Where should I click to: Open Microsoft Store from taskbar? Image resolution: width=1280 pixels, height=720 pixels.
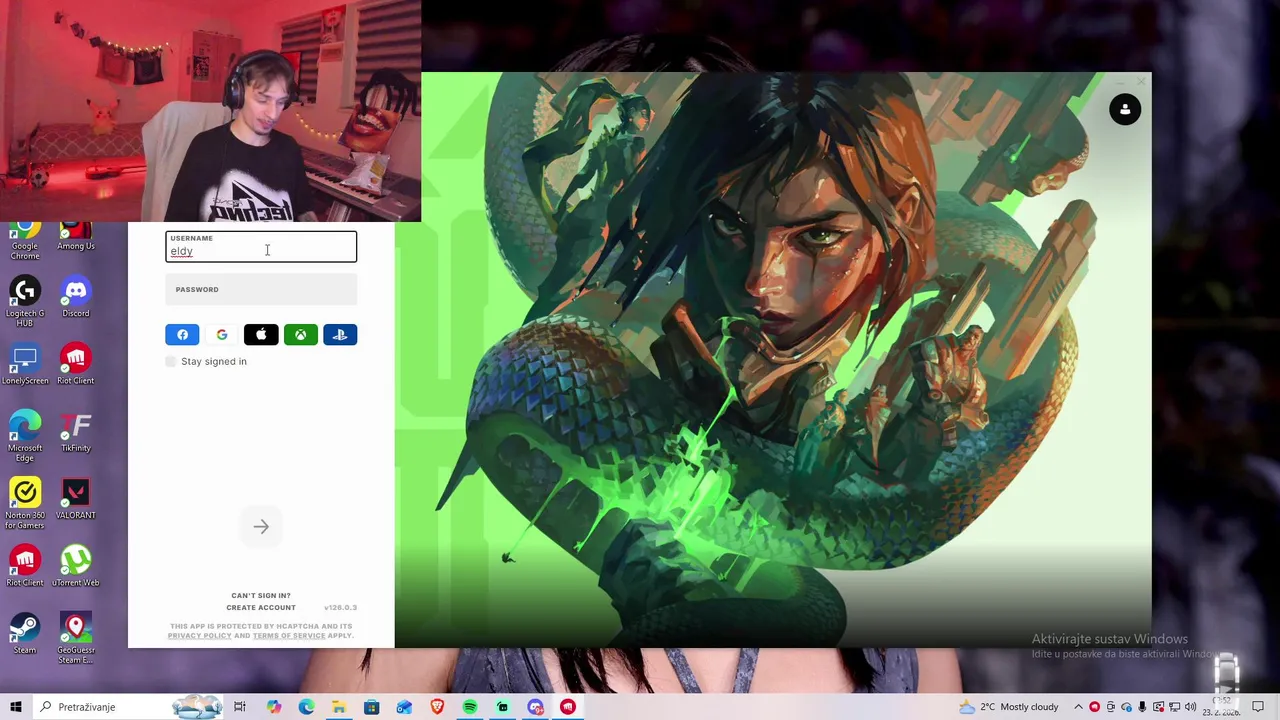pyautogui.click(x=371, y=707)
